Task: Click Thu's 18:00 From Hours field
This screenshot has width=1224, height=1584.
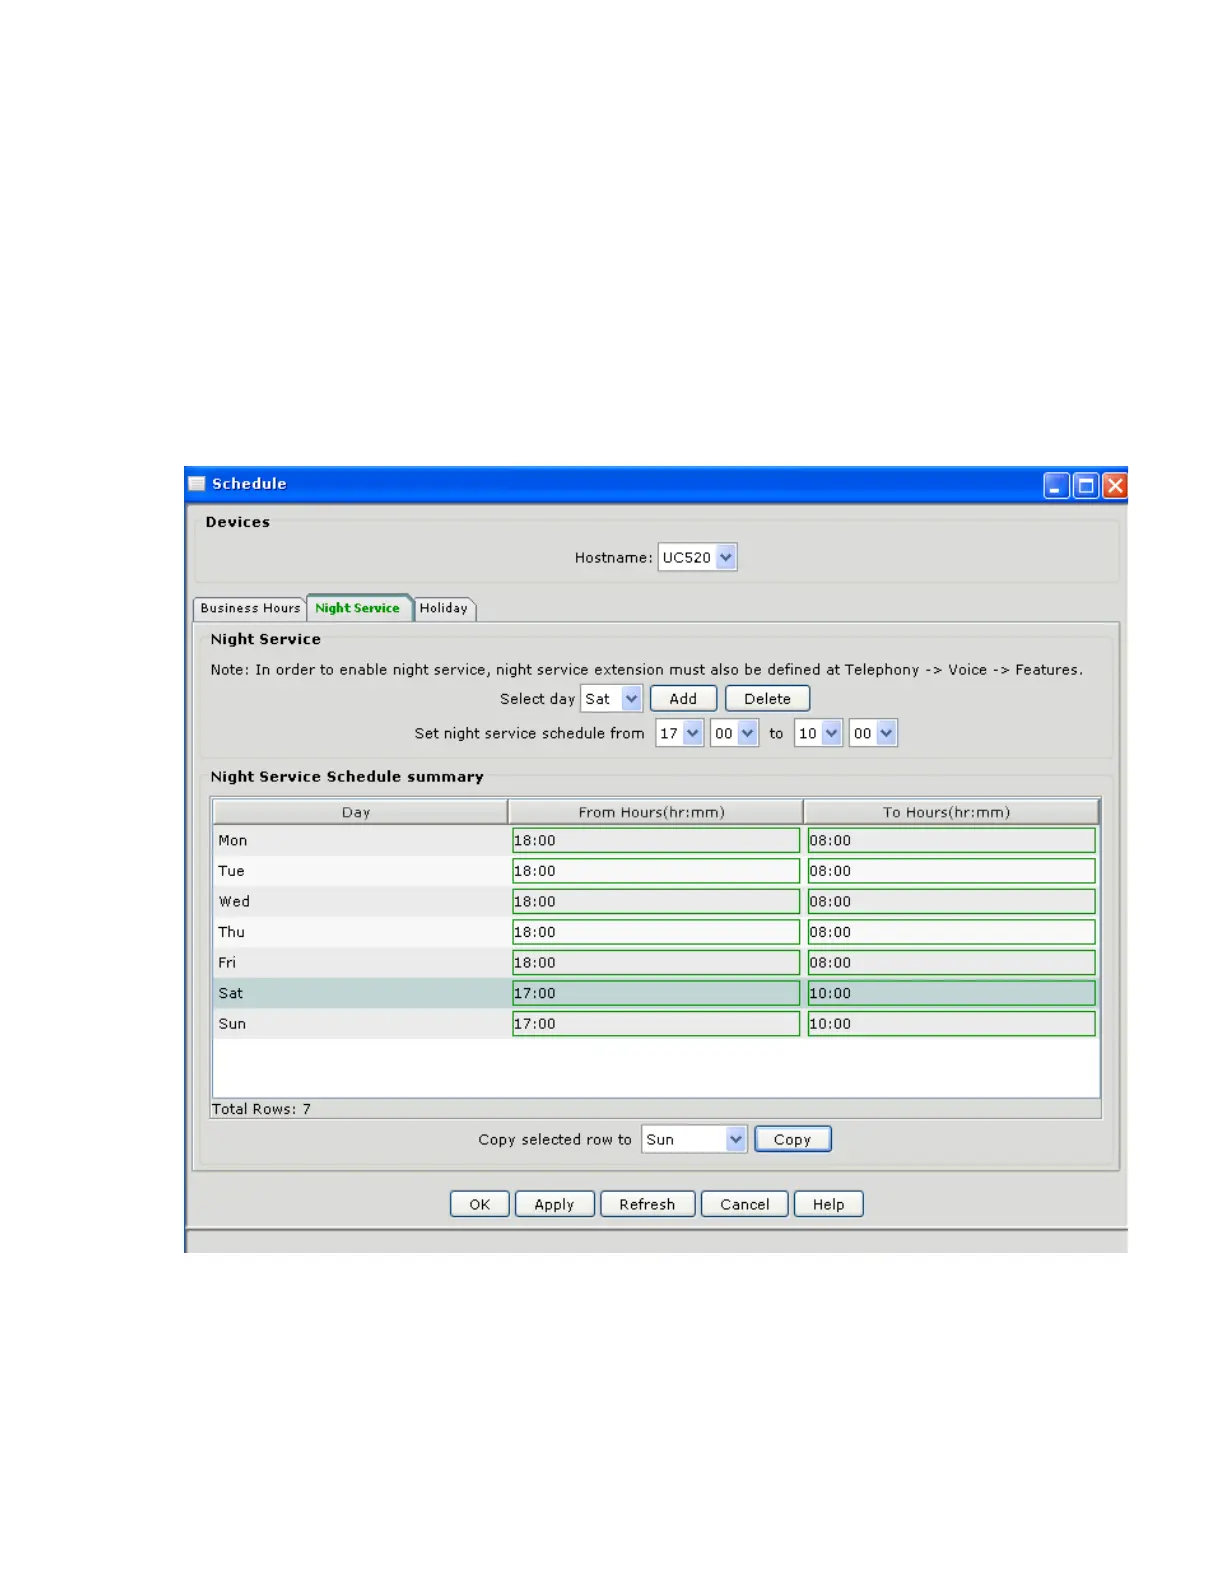Action: [x=656, y=932]
